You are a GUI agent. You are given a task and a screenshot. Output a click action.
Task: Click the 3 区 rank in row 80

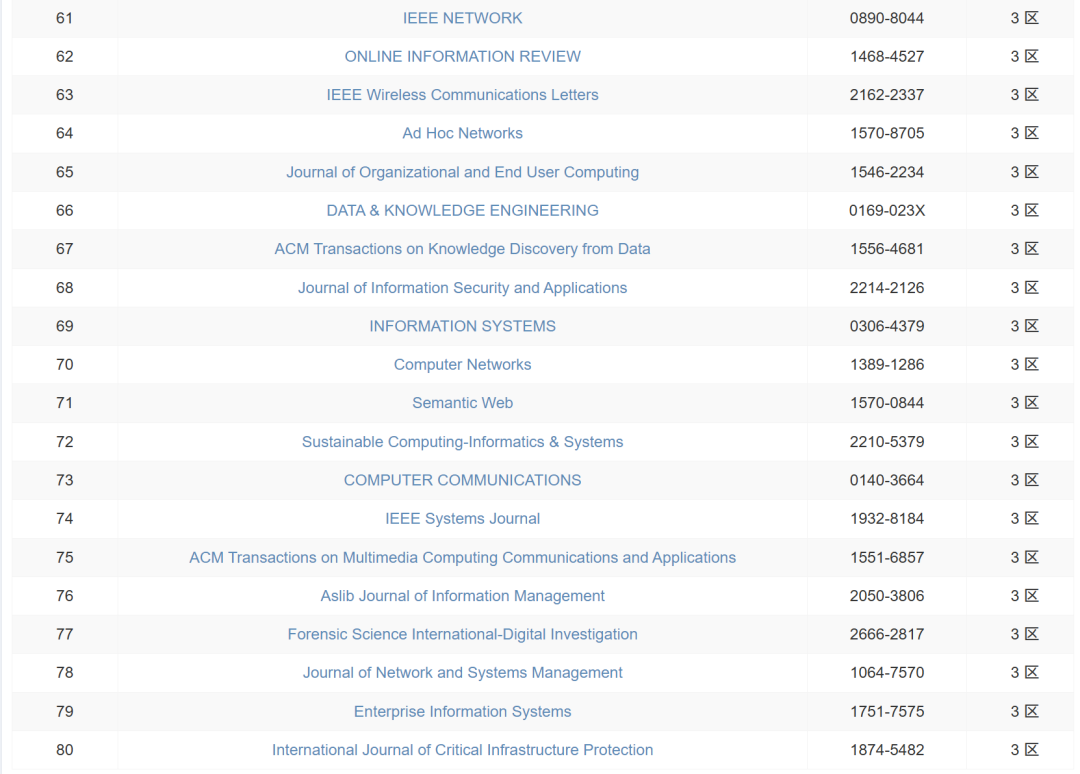tap(1024, 750)
